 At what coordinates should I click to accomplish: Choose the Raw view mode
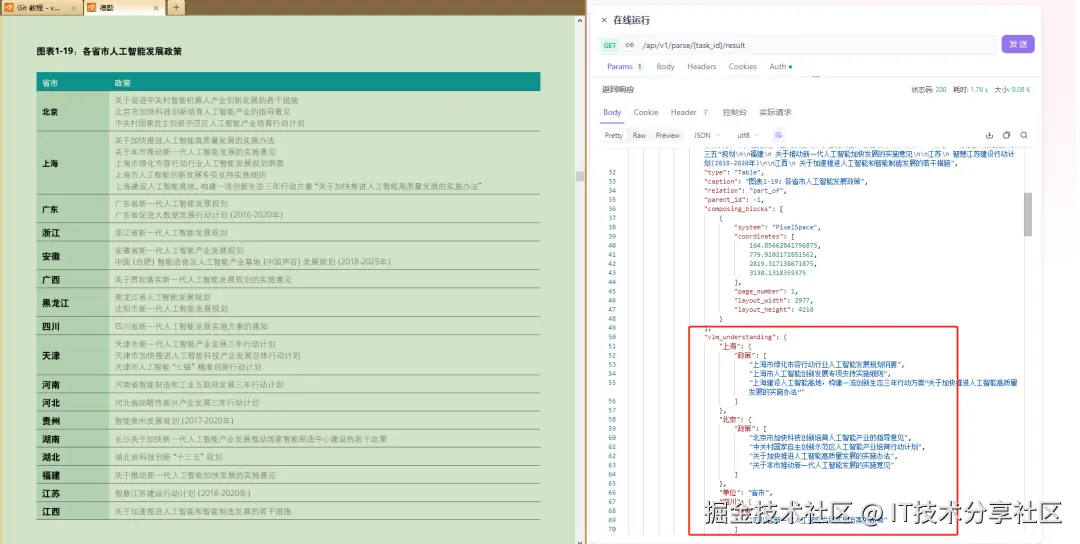(x=639, y=136)
